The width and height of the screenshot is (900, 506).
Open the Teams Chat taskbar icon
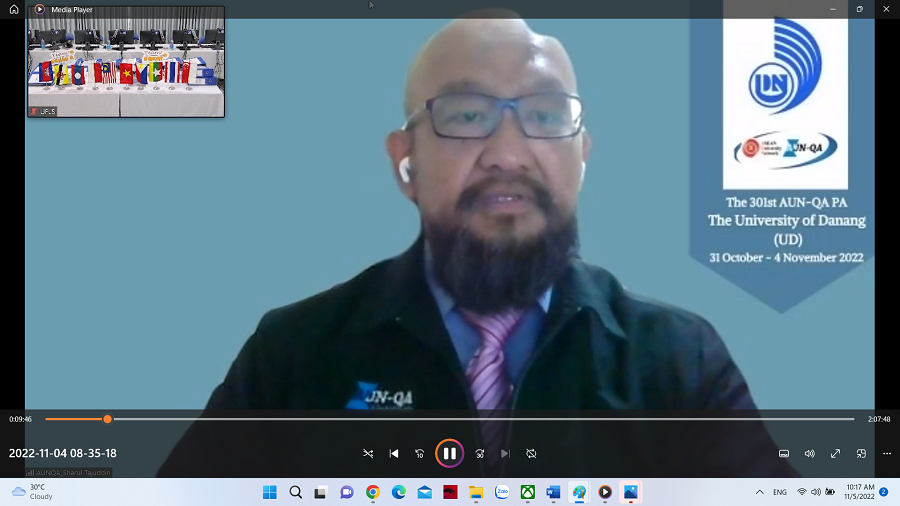pos(347,492)
